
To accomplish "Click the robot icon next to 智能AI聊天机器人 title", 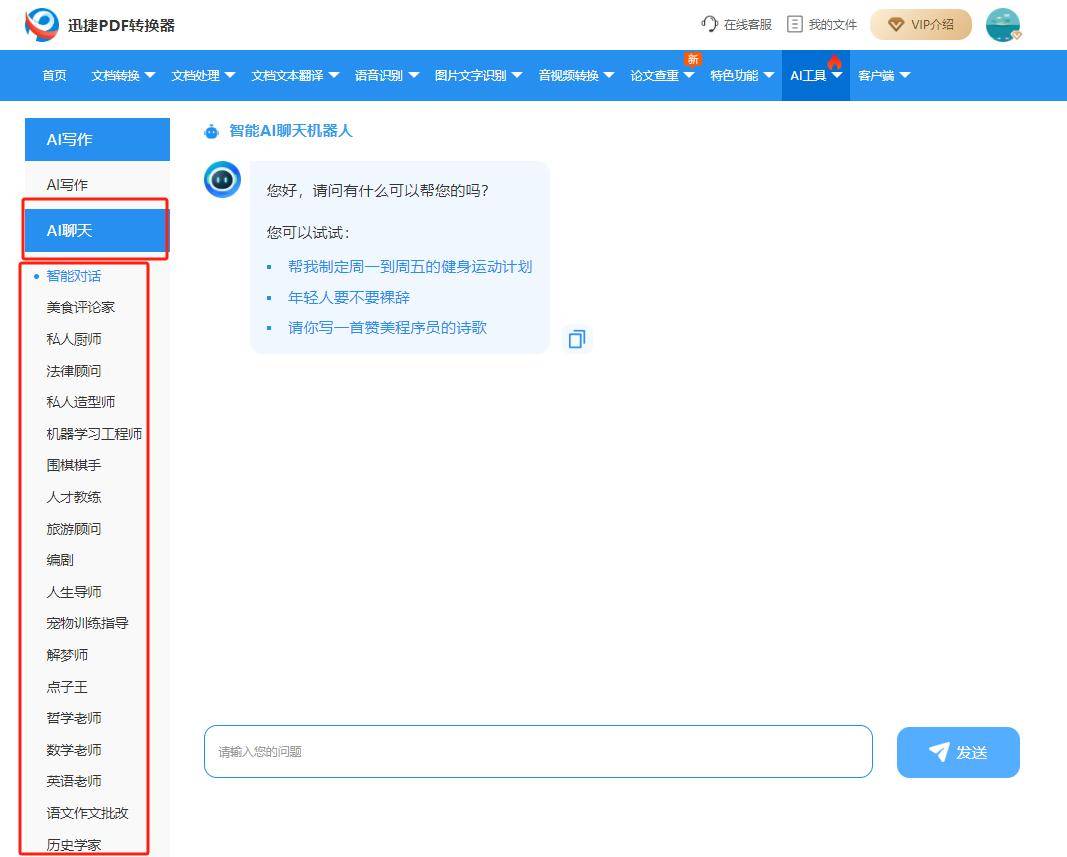I will tap(211, 131).
